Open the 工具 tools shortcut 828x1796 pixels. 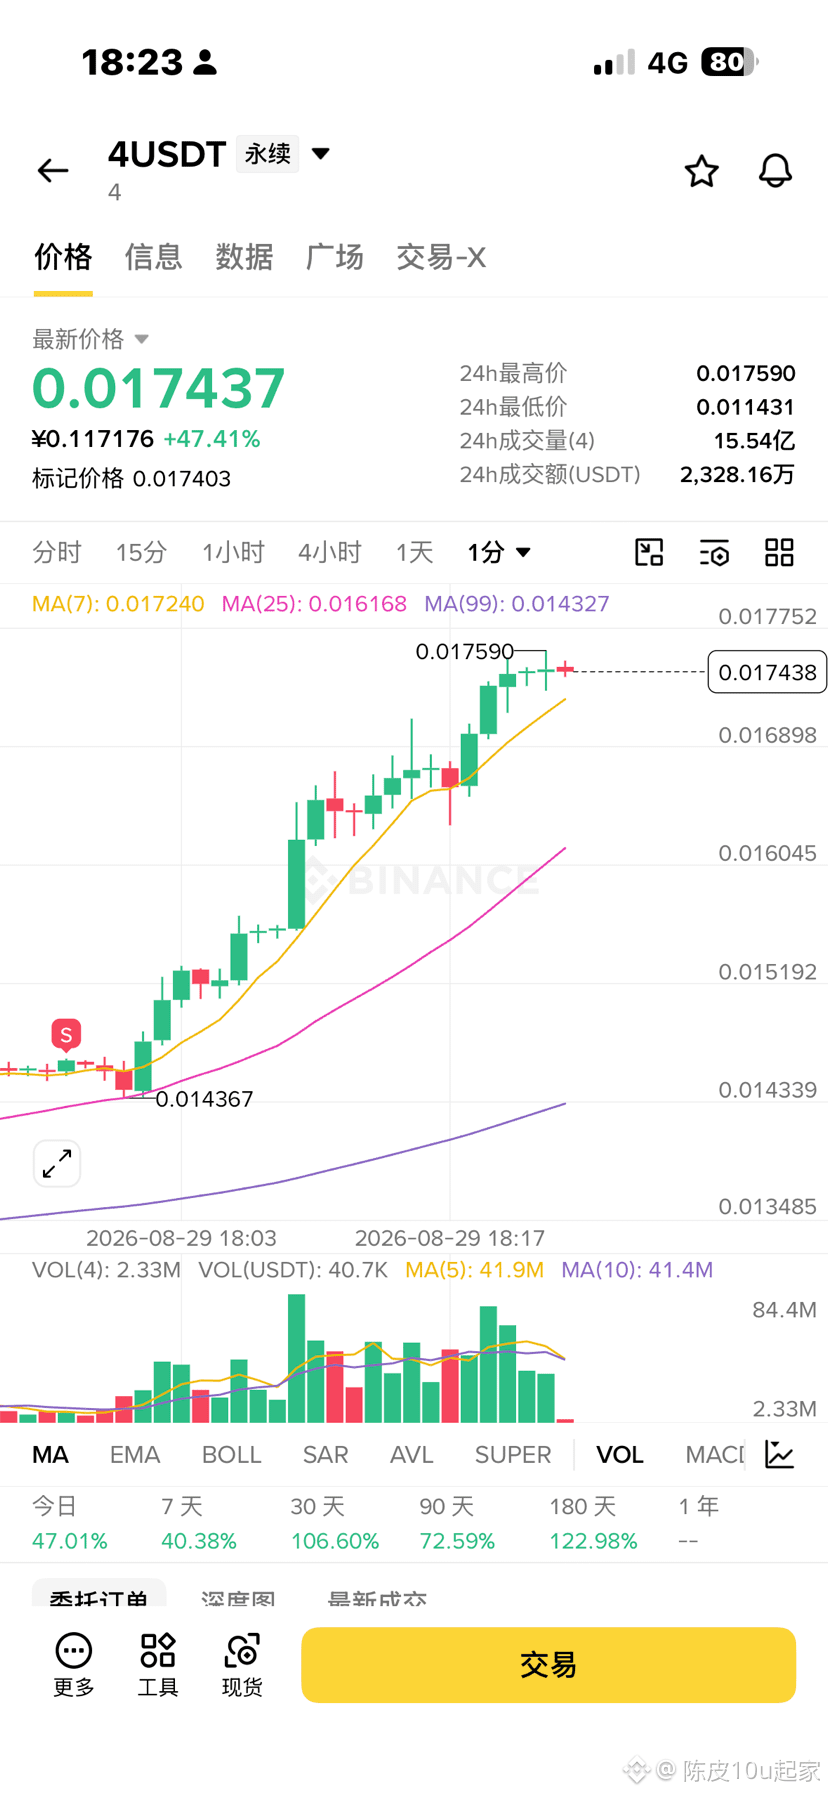pos(158,1665)
